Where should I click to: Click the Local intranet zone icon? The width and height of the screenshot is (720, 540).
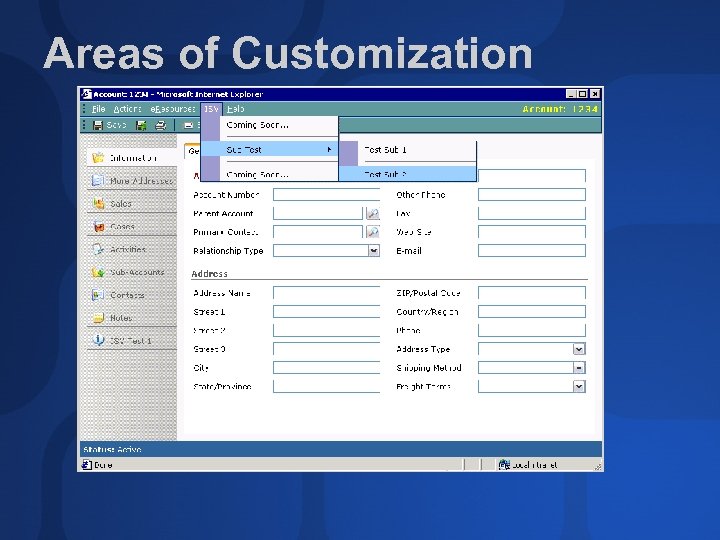click(x=504, y=465)
